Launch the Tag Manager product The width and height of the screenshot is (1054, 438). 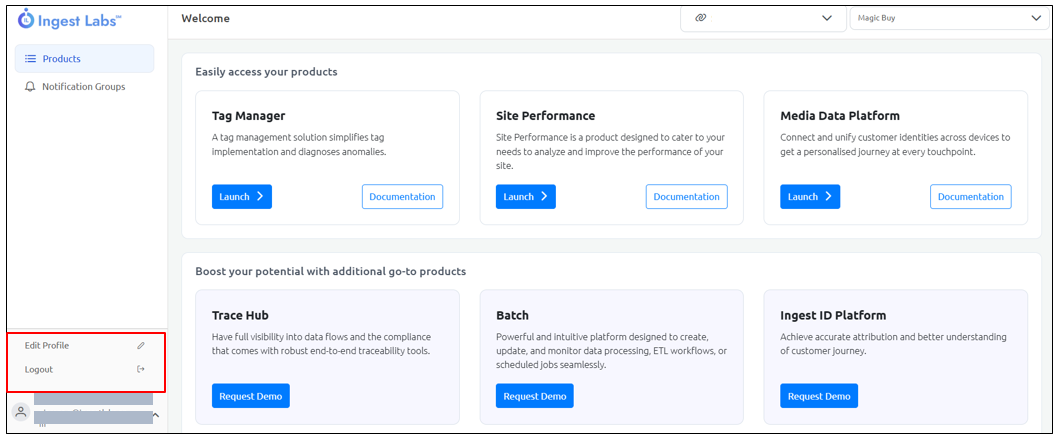tap(241, 197)
